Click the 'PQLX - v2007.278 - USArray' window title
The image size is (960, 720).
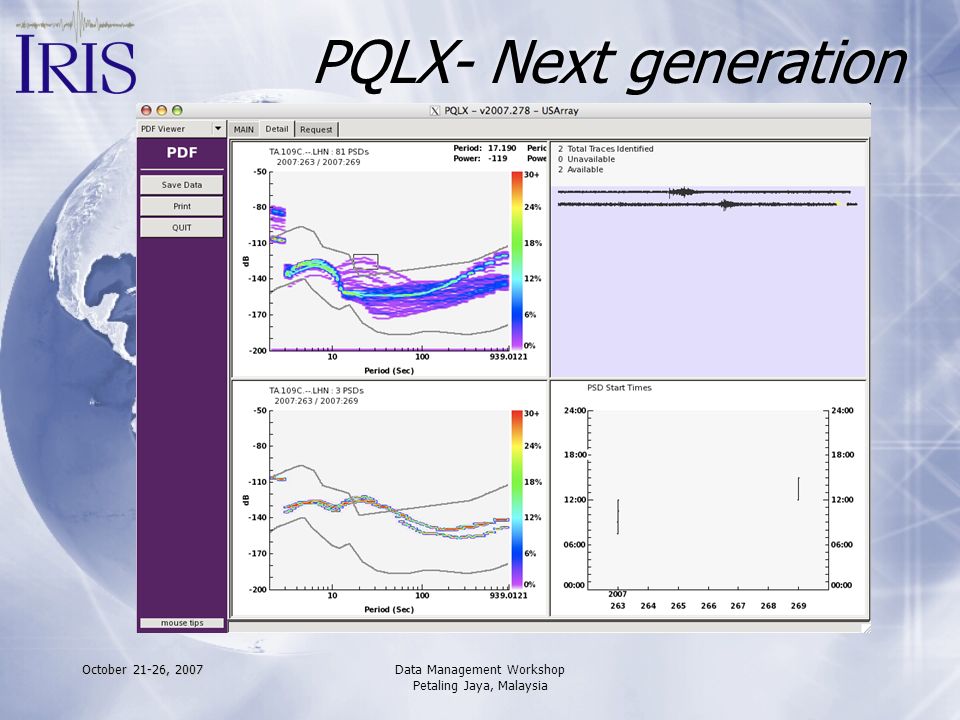[511, 111]
